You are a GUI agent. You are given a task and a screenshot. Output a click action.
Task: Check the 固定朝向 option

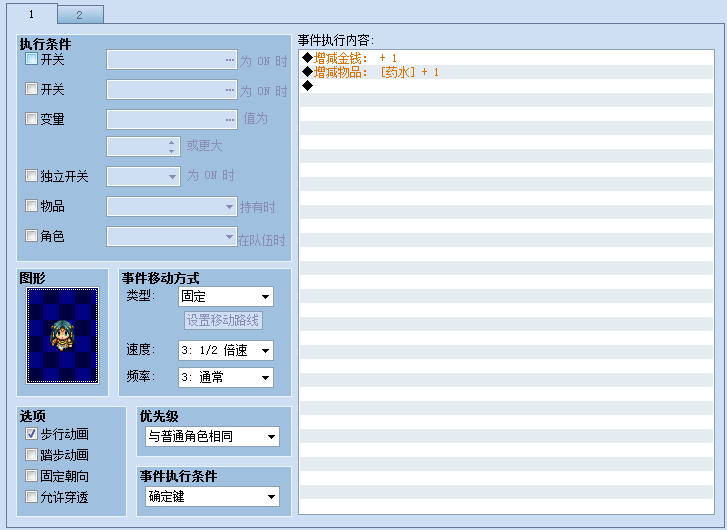pos(31,476)
